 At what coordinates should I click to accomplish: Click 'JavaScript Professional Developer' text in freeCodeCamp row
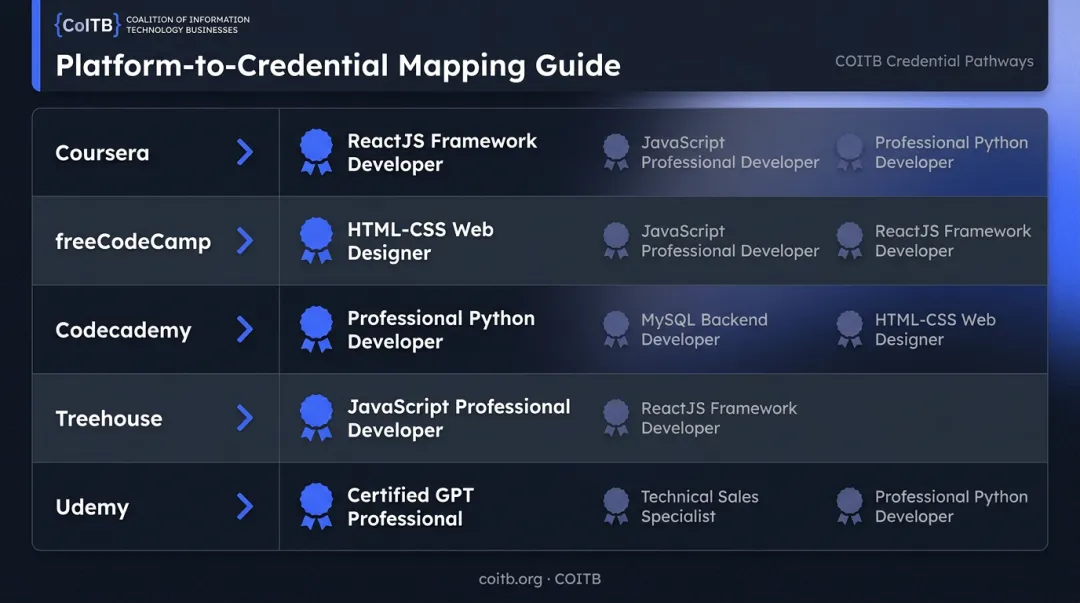coord(730,241)
